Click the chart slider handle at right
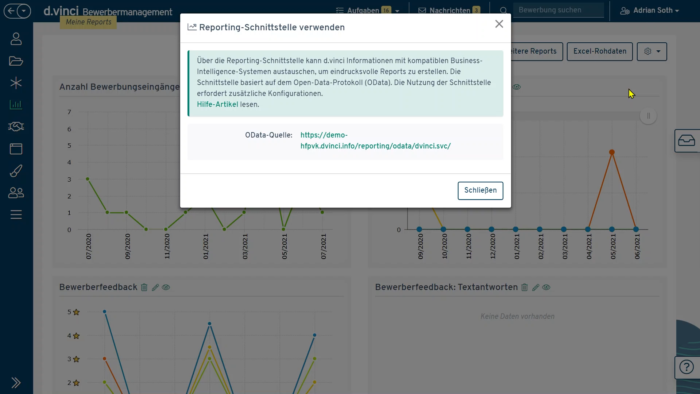Screen dimensions: 700x394 pyautogui.click(x=648, y=116)
